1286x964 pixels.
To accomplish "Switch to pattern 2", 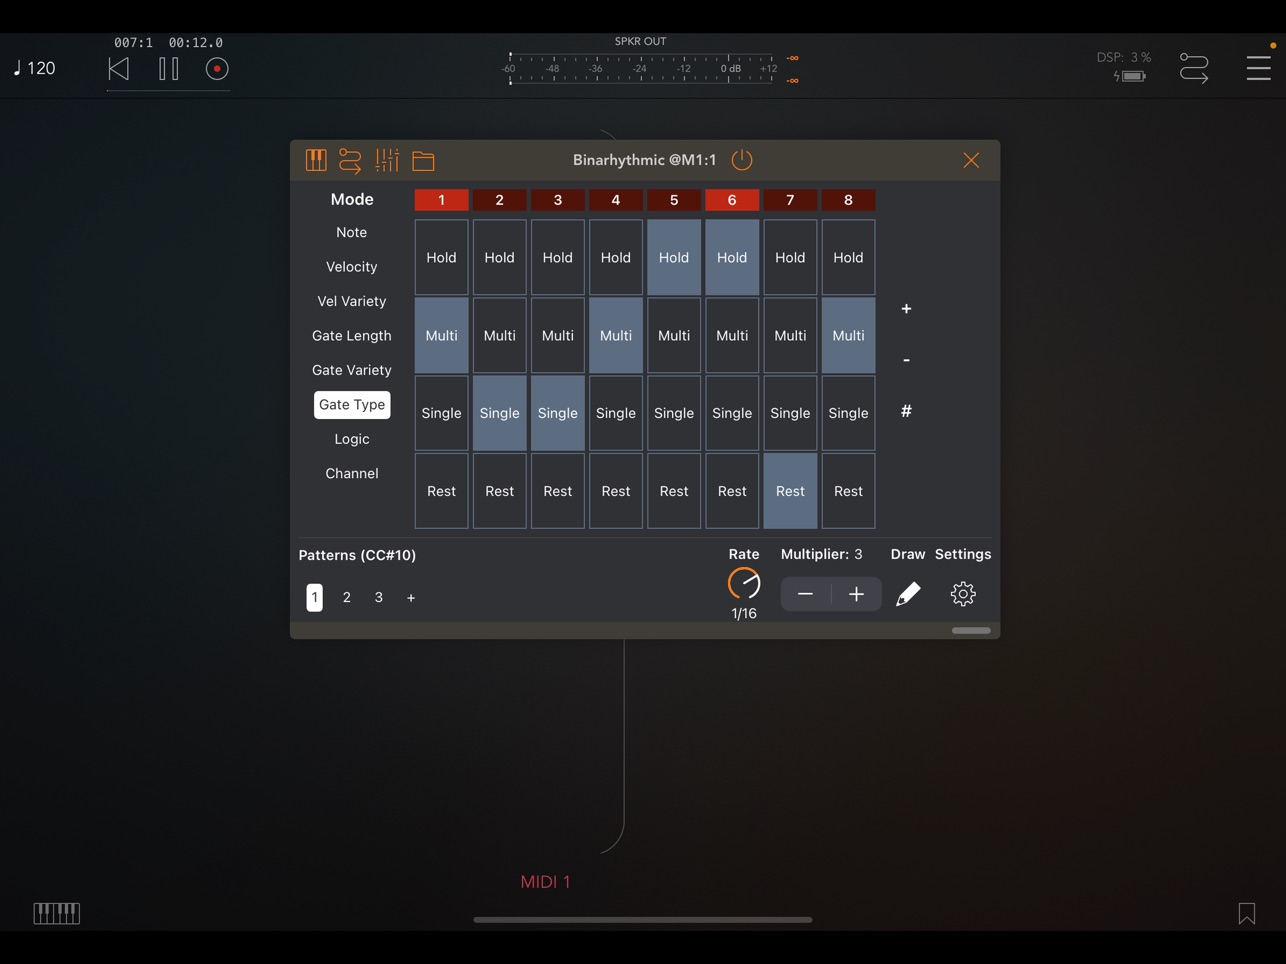I will point(347,597).
